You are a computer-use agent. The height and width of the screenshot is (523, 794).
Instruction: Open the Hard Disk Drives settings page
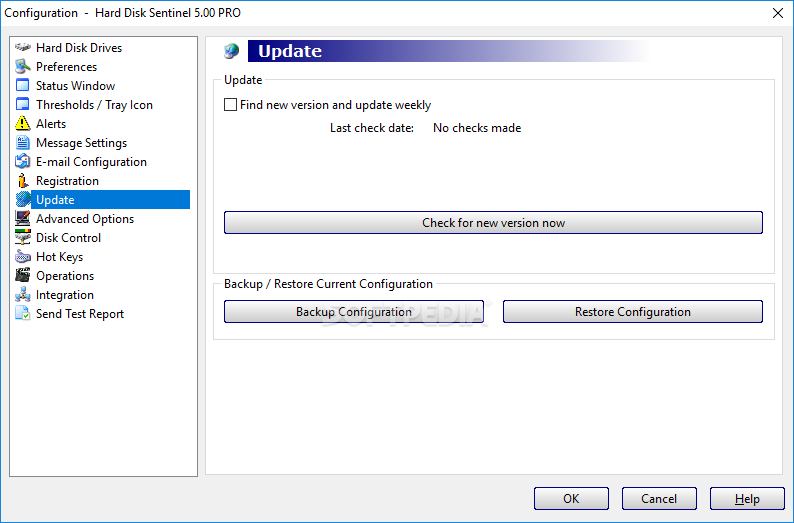coord(79,48)
